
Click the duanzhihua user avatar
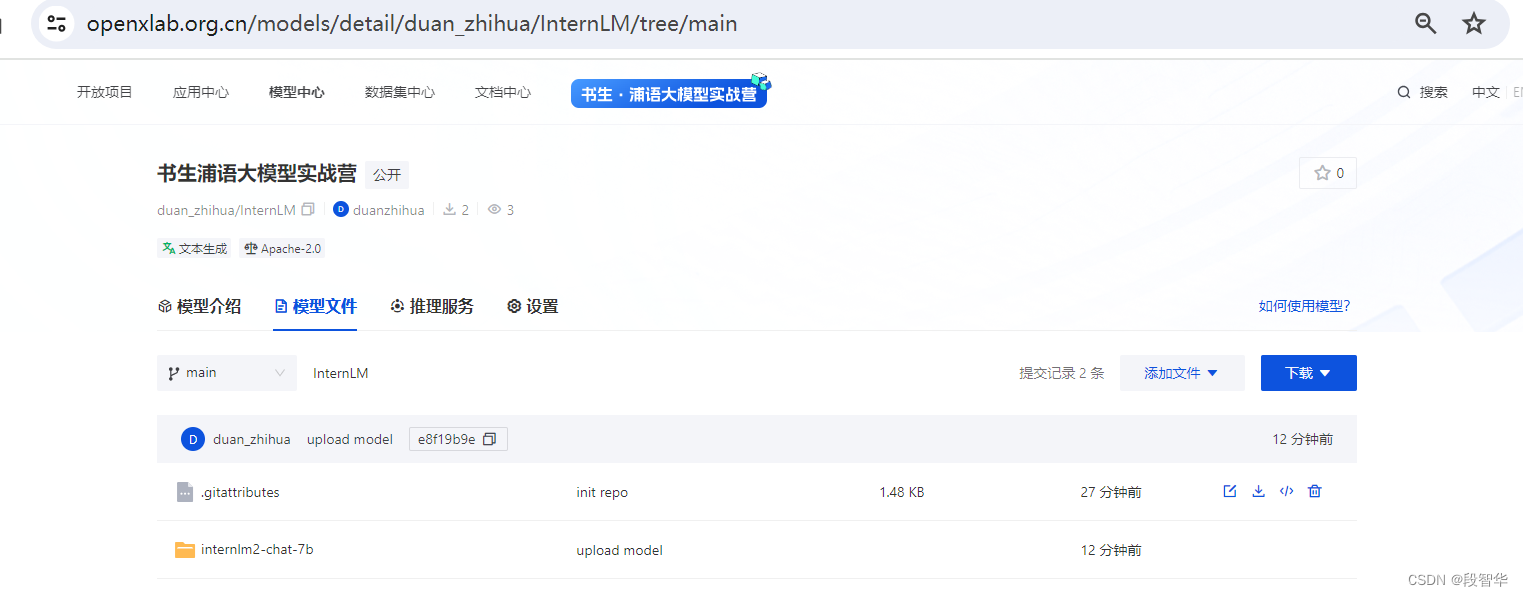[341, 210]
